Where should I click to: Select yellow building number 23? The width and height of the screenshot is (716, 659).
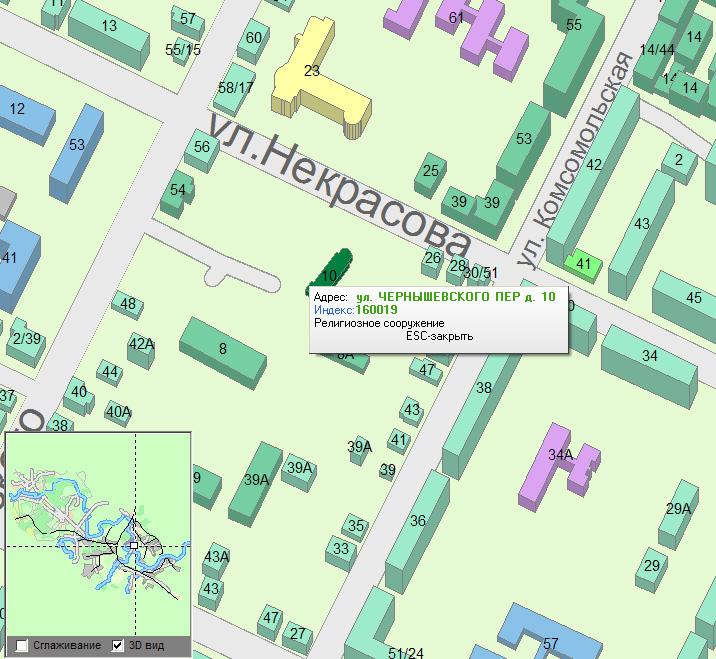pyautogui.click(x=312, y=72)
